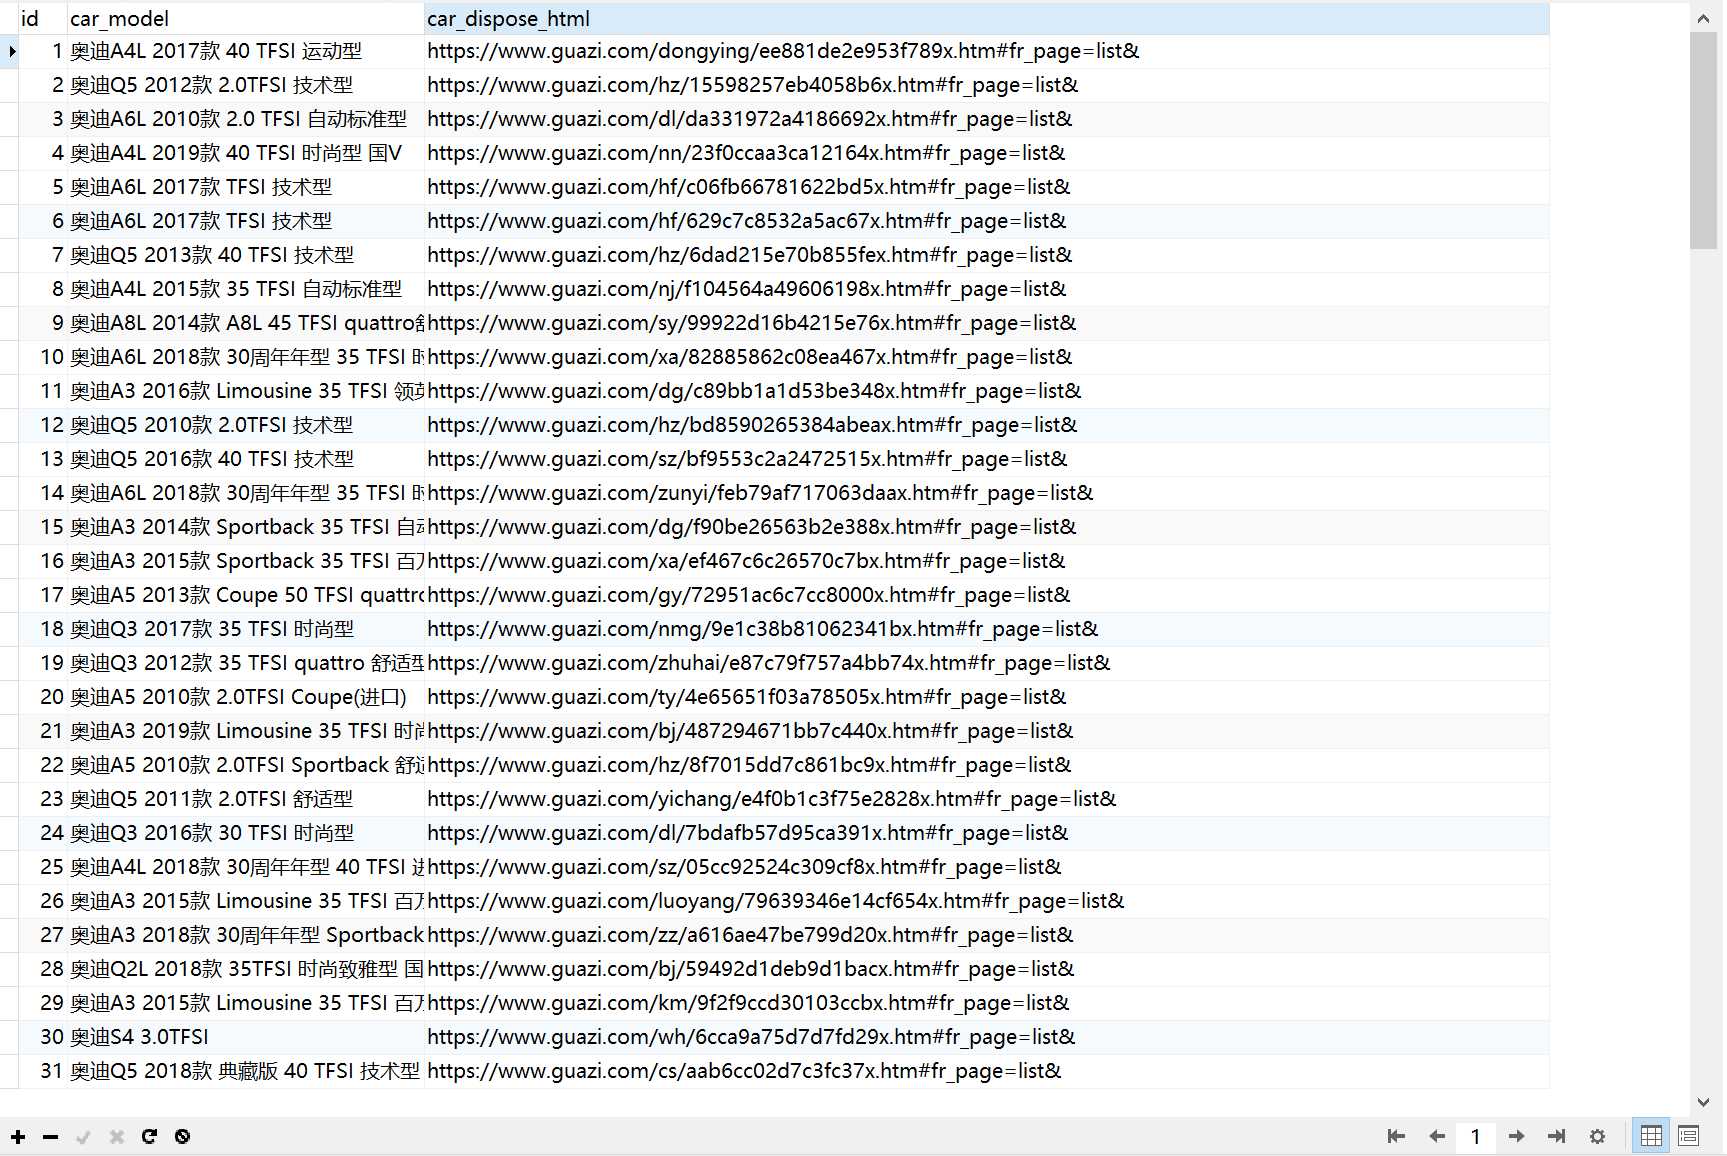Click the stop icon in bottom toolbar
Screen dimensions: 1727x1156
pos(182,1137)
